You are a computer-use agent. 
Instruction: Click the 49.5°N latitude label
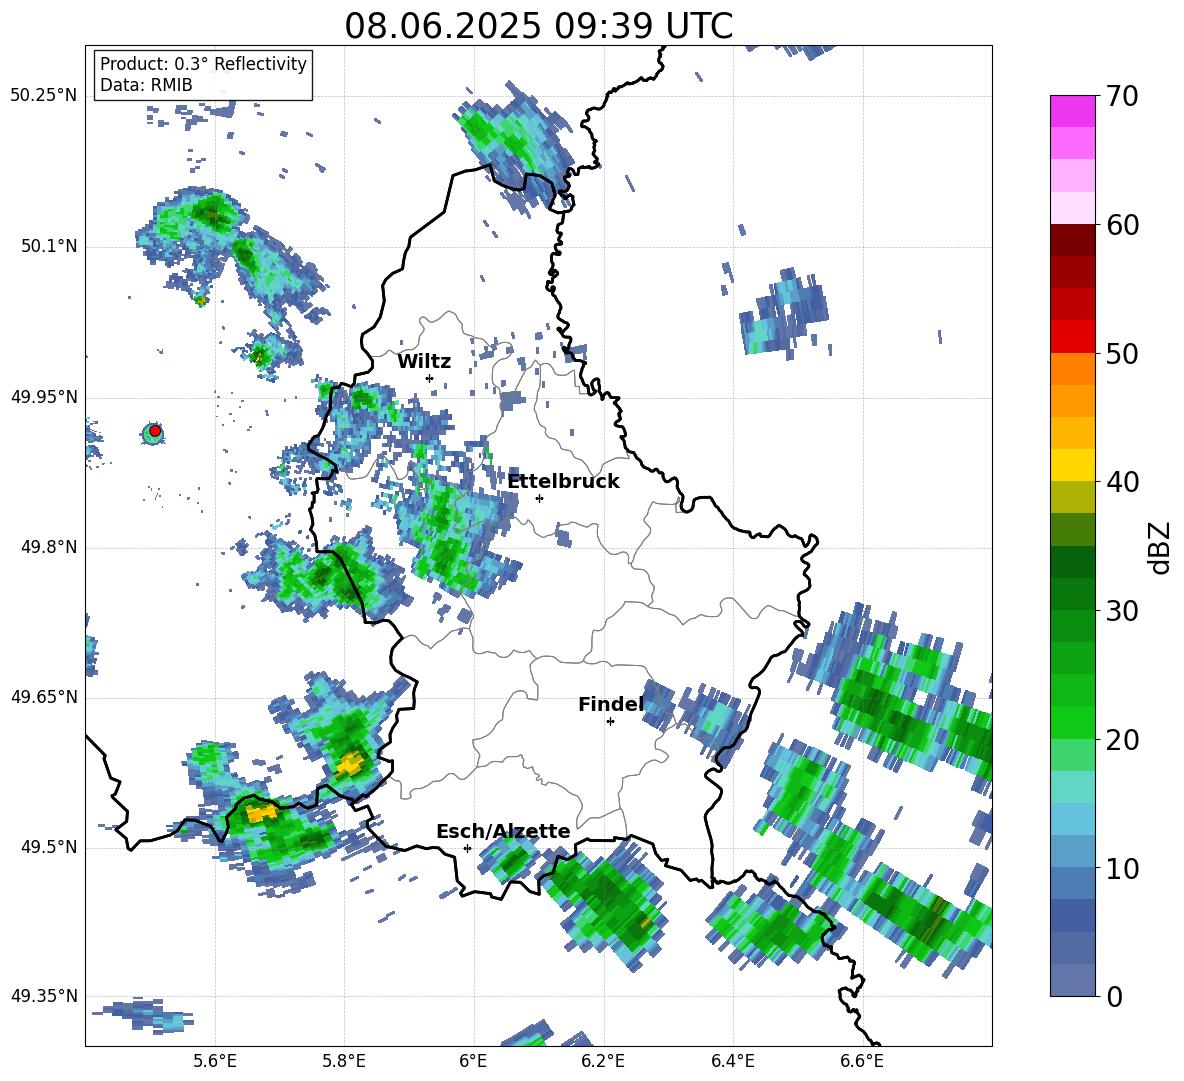[x=48, y=846]
